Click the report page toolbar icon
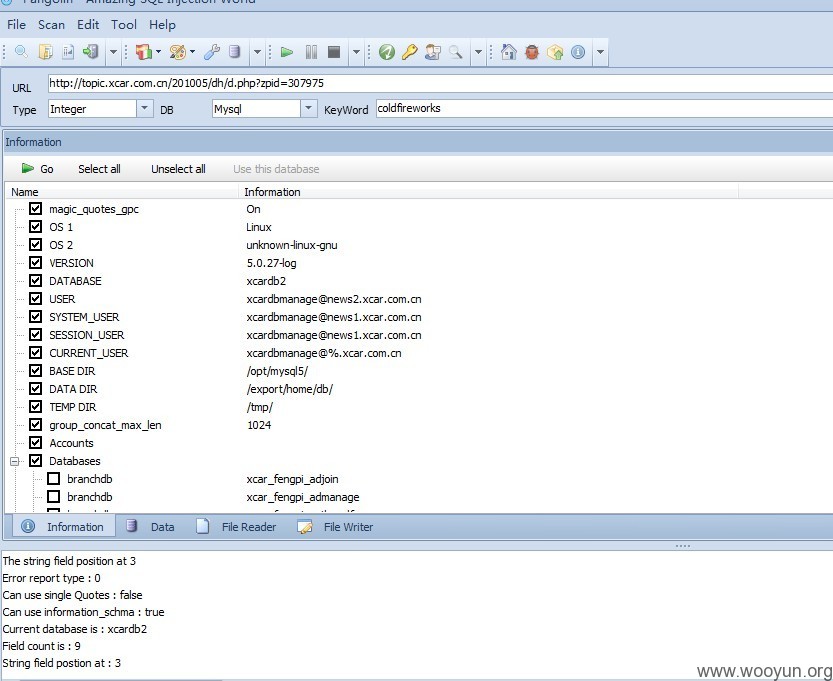The height and width of the screenshot is (681, 833). 68,52
